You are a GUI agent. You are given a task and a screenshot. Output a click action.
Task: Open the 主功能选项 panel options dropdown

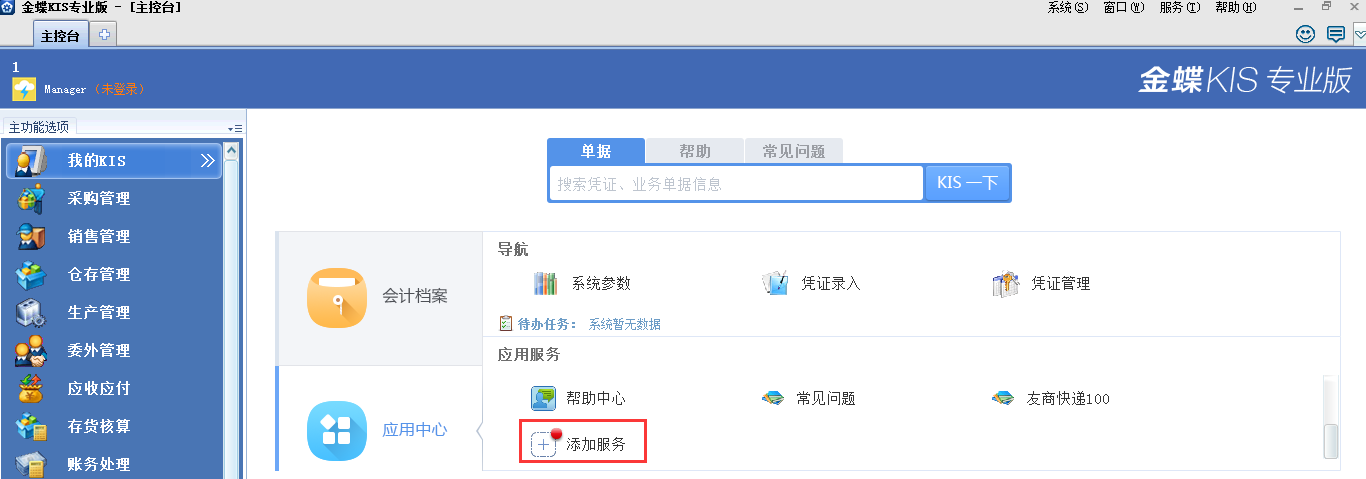(235, 128)
